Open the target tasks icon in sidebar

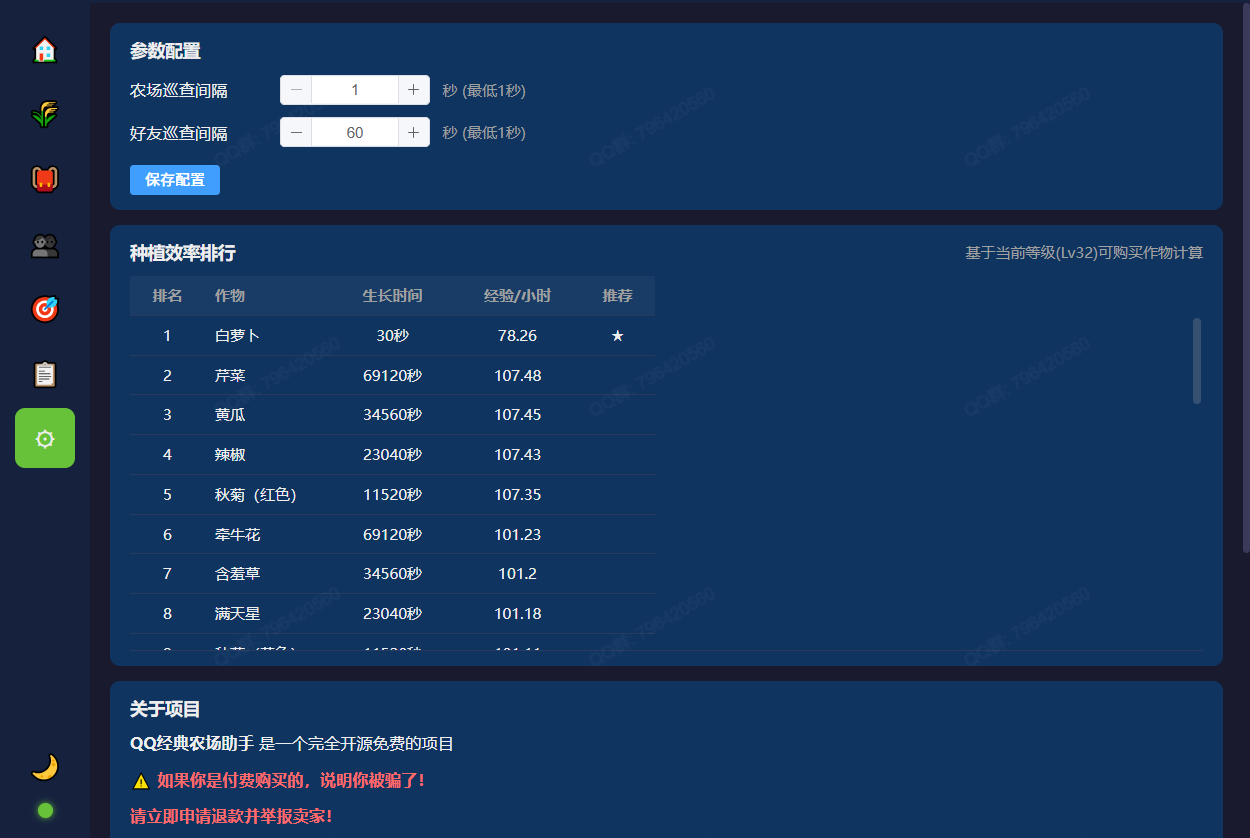[x=45, y=309]
